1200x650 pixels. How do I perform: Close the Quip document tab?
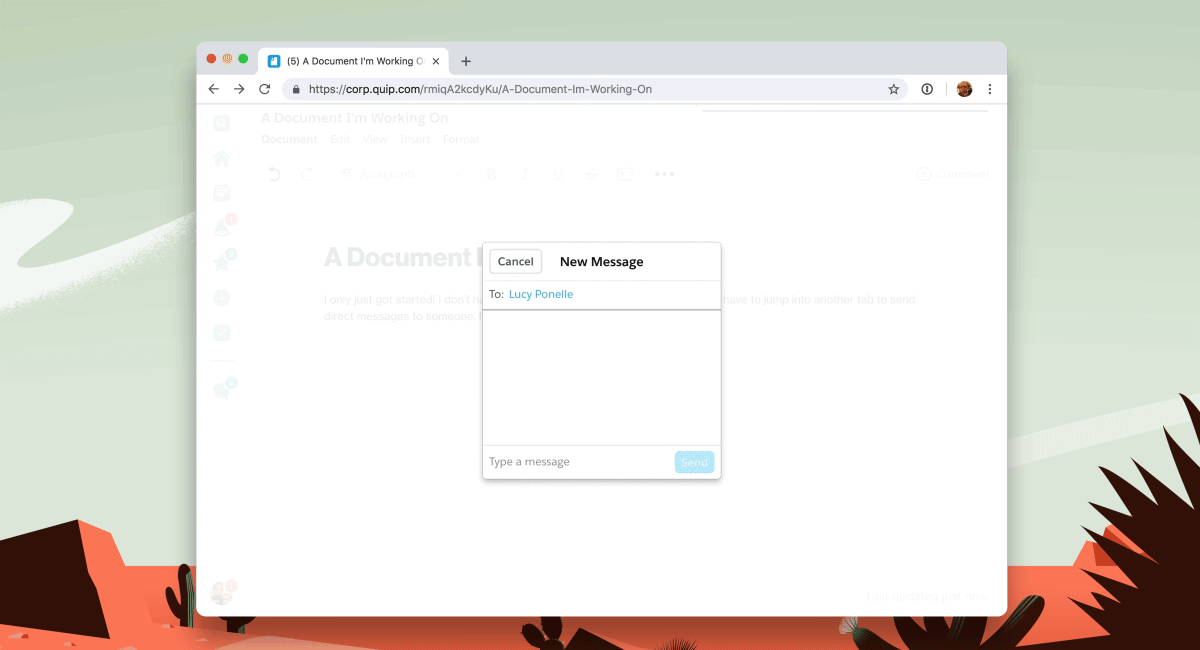click(435, 61)
